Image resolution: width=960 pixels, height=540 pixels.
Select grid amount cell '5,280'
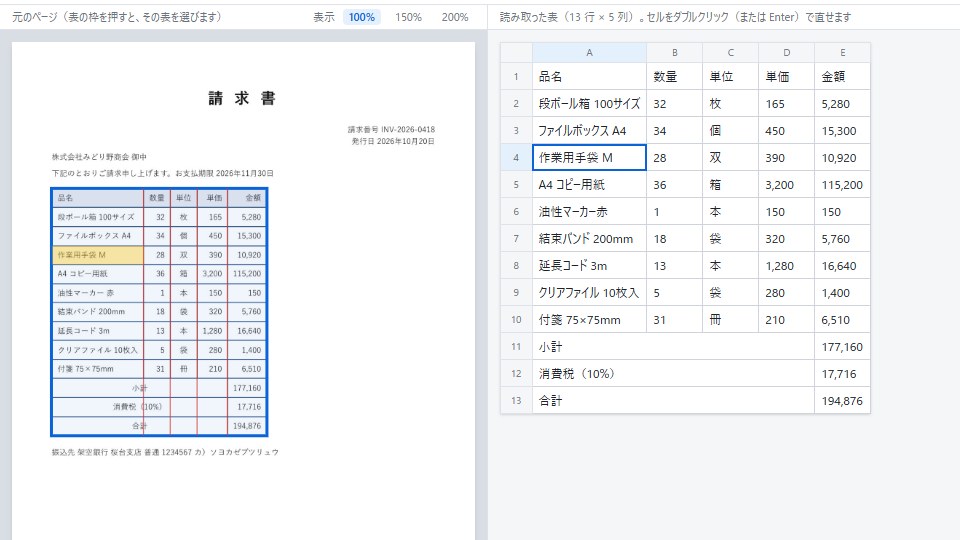click(842, 103)
